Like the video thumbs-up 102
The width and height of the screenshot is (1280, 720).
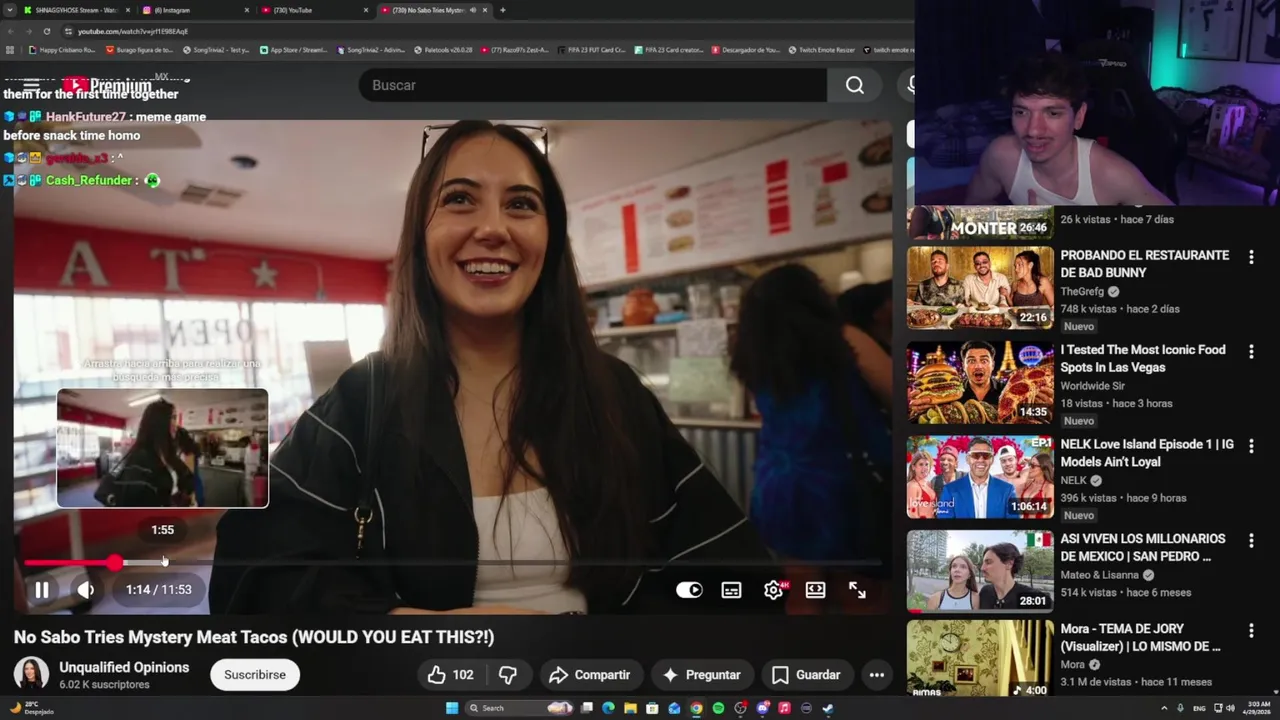[x=450, y=675]
